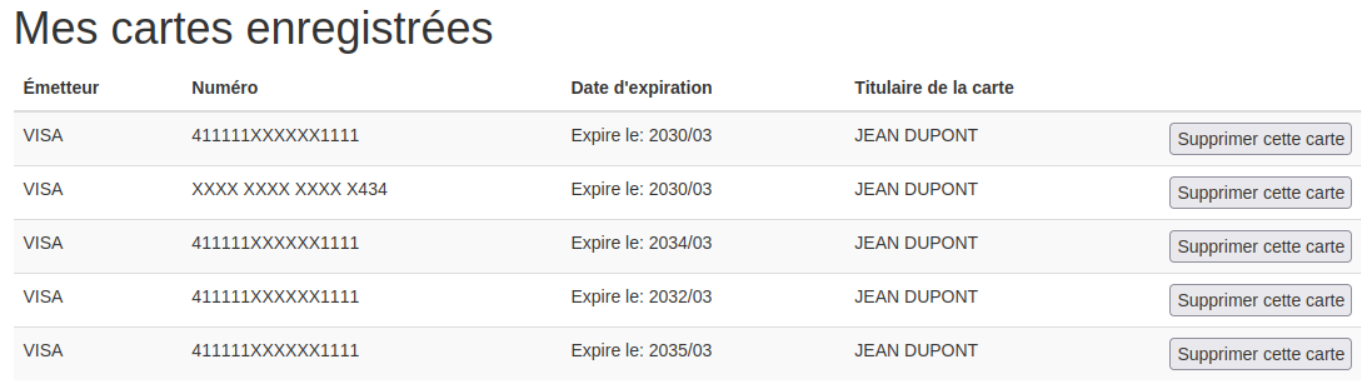
Task: Click VISA in the X434 card row
Action: [43, 188]
